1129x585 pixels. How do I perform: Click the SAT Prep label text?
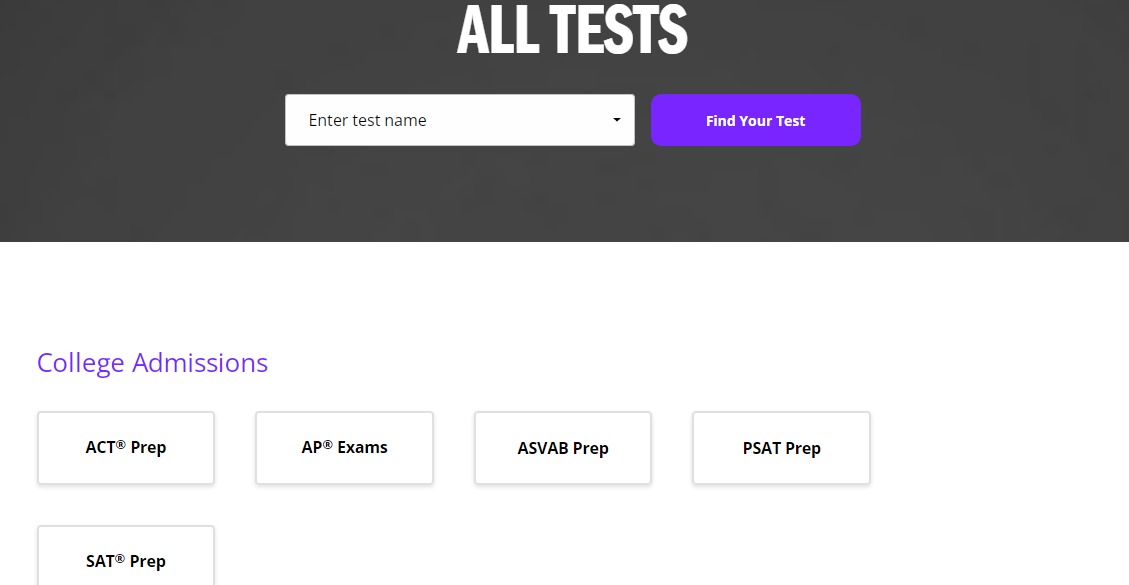[126, 561]
